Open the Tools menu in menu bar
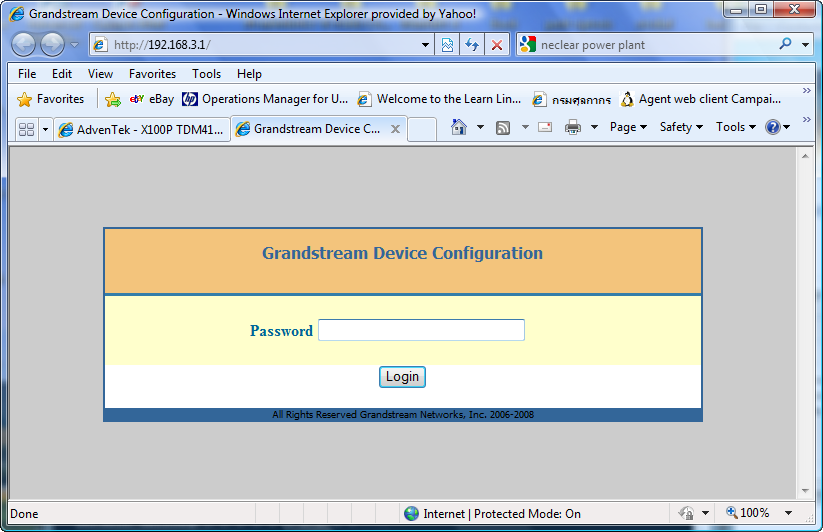 click(x=206, y=74)
